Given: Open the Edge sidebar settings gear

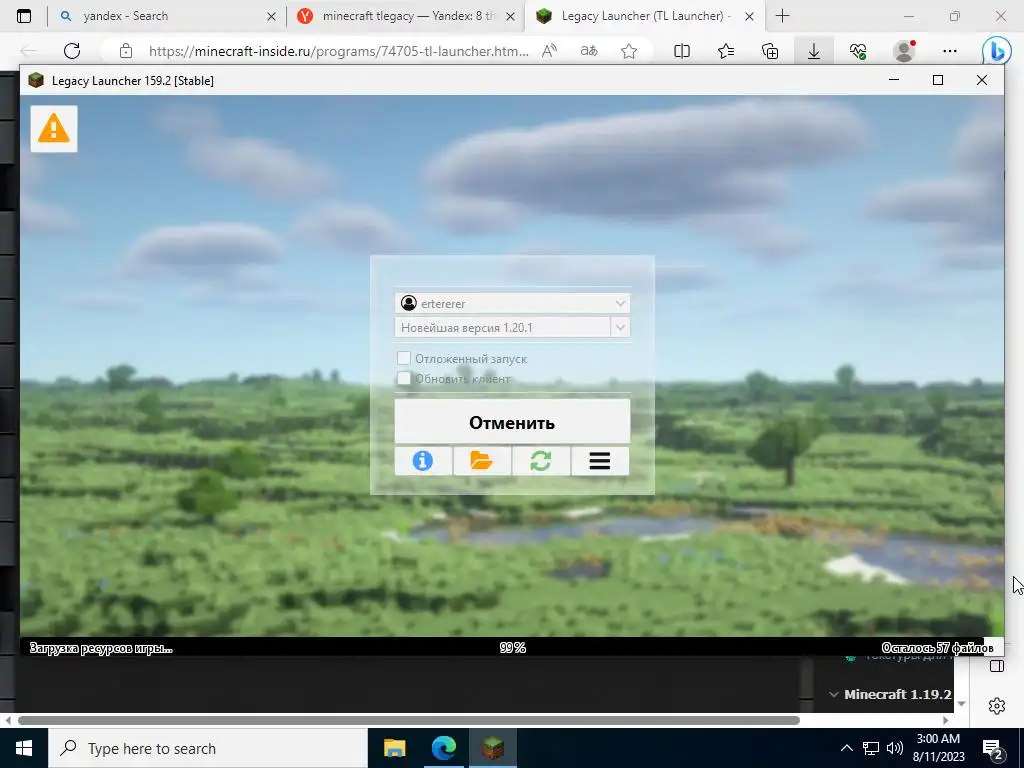Looking at the screenshot, I should pos(997,706).
